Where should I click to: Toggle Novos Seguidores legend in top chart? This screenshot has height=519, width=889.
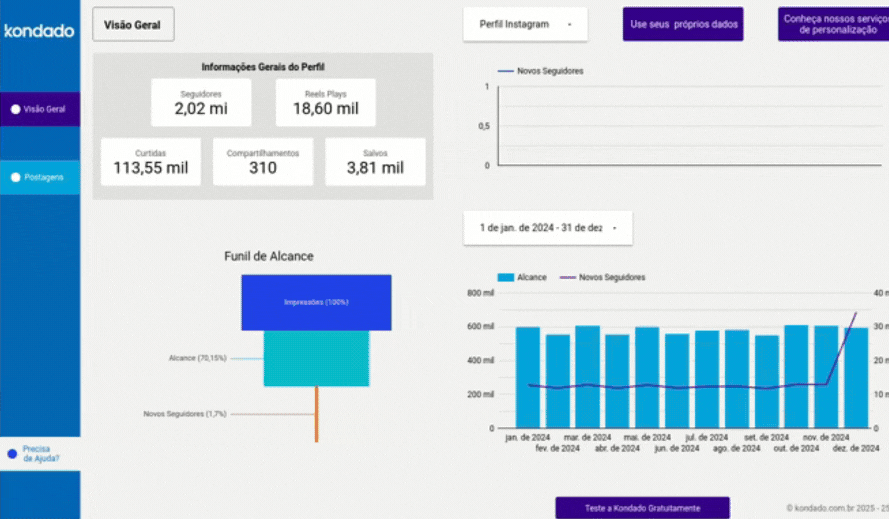click(x=541, y=71)
